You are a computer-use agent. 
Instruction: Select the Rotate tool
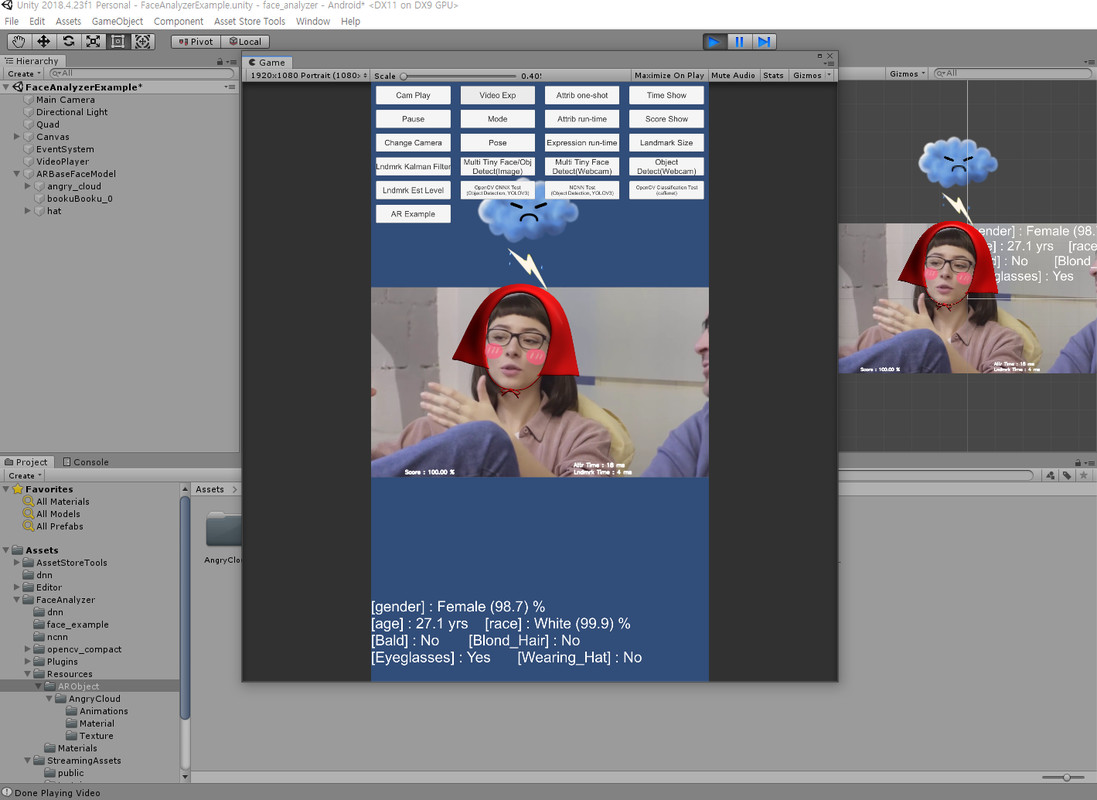[68, 42]
